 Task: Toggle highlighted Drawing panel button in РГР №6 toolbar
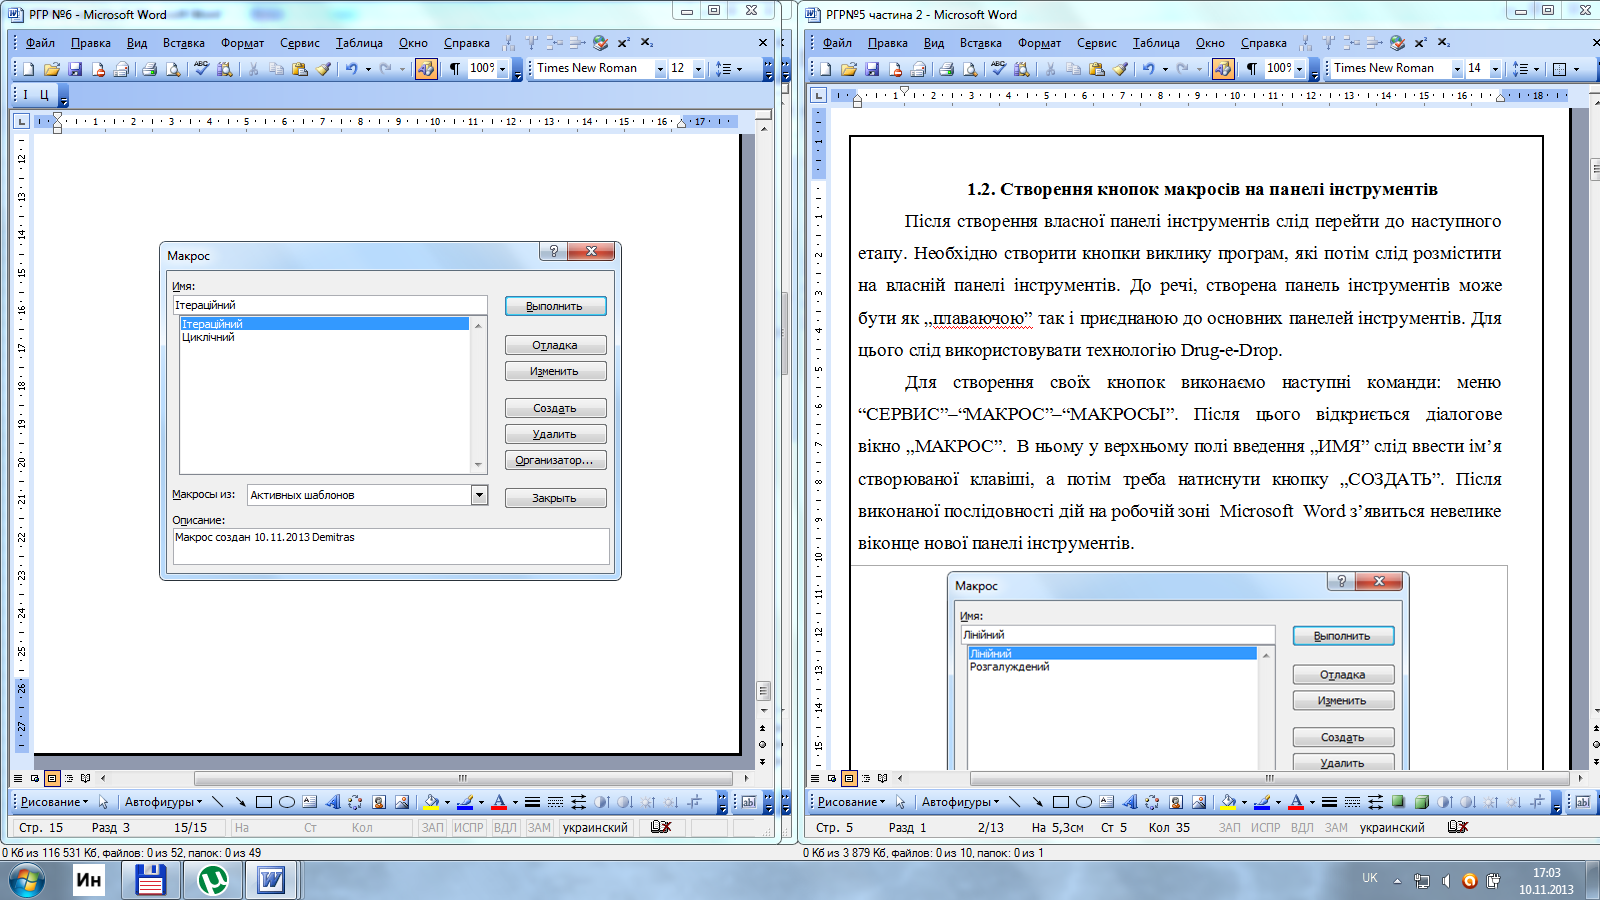[x=426, y=69]
